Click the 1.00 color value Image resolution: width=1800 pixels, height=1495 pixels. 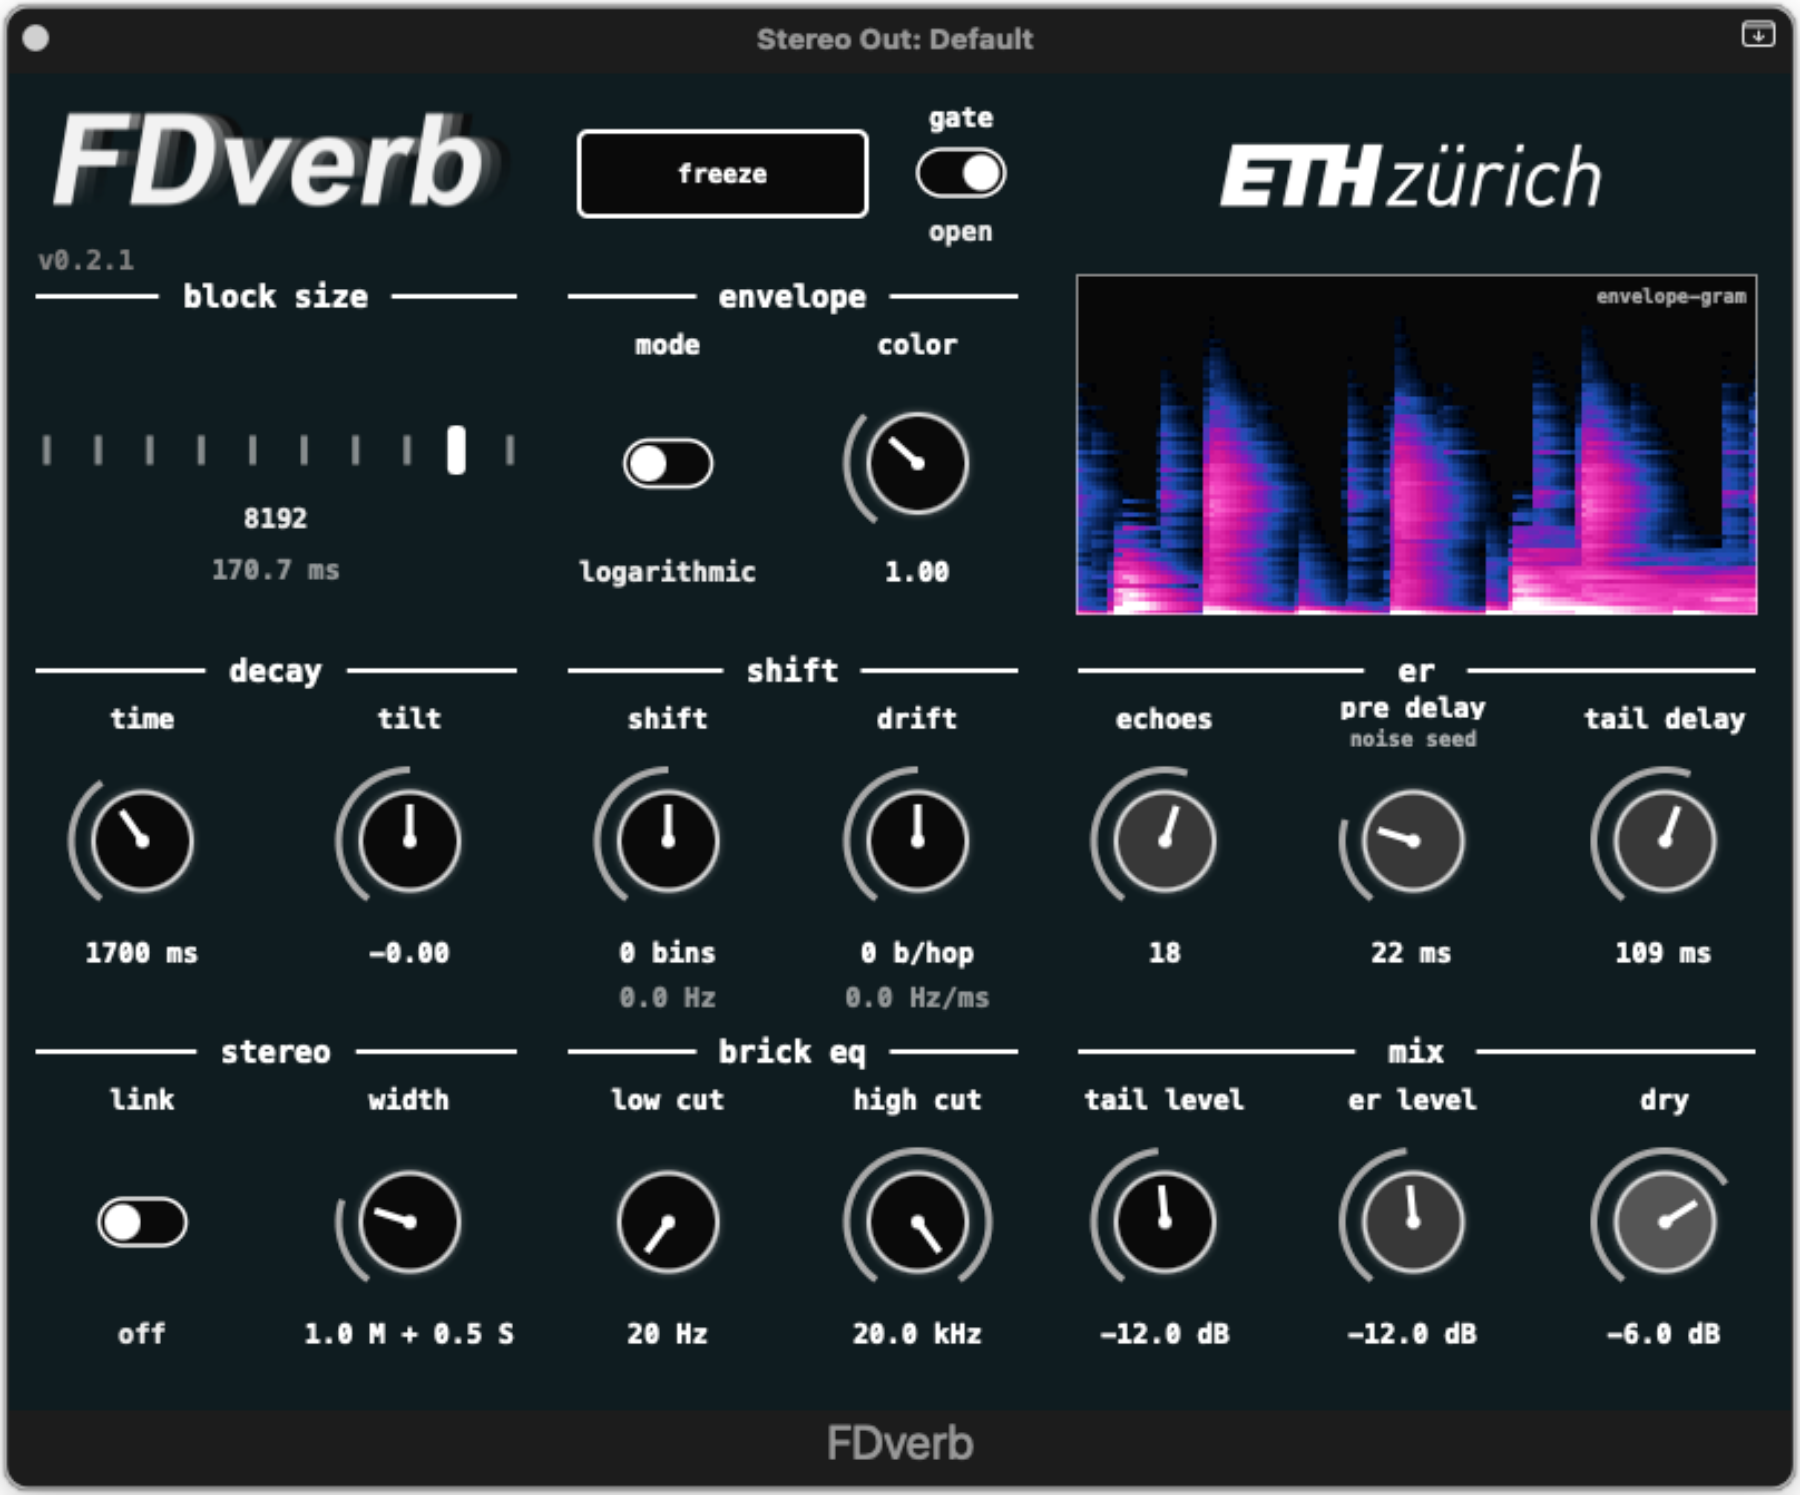(x=917, y=571)
